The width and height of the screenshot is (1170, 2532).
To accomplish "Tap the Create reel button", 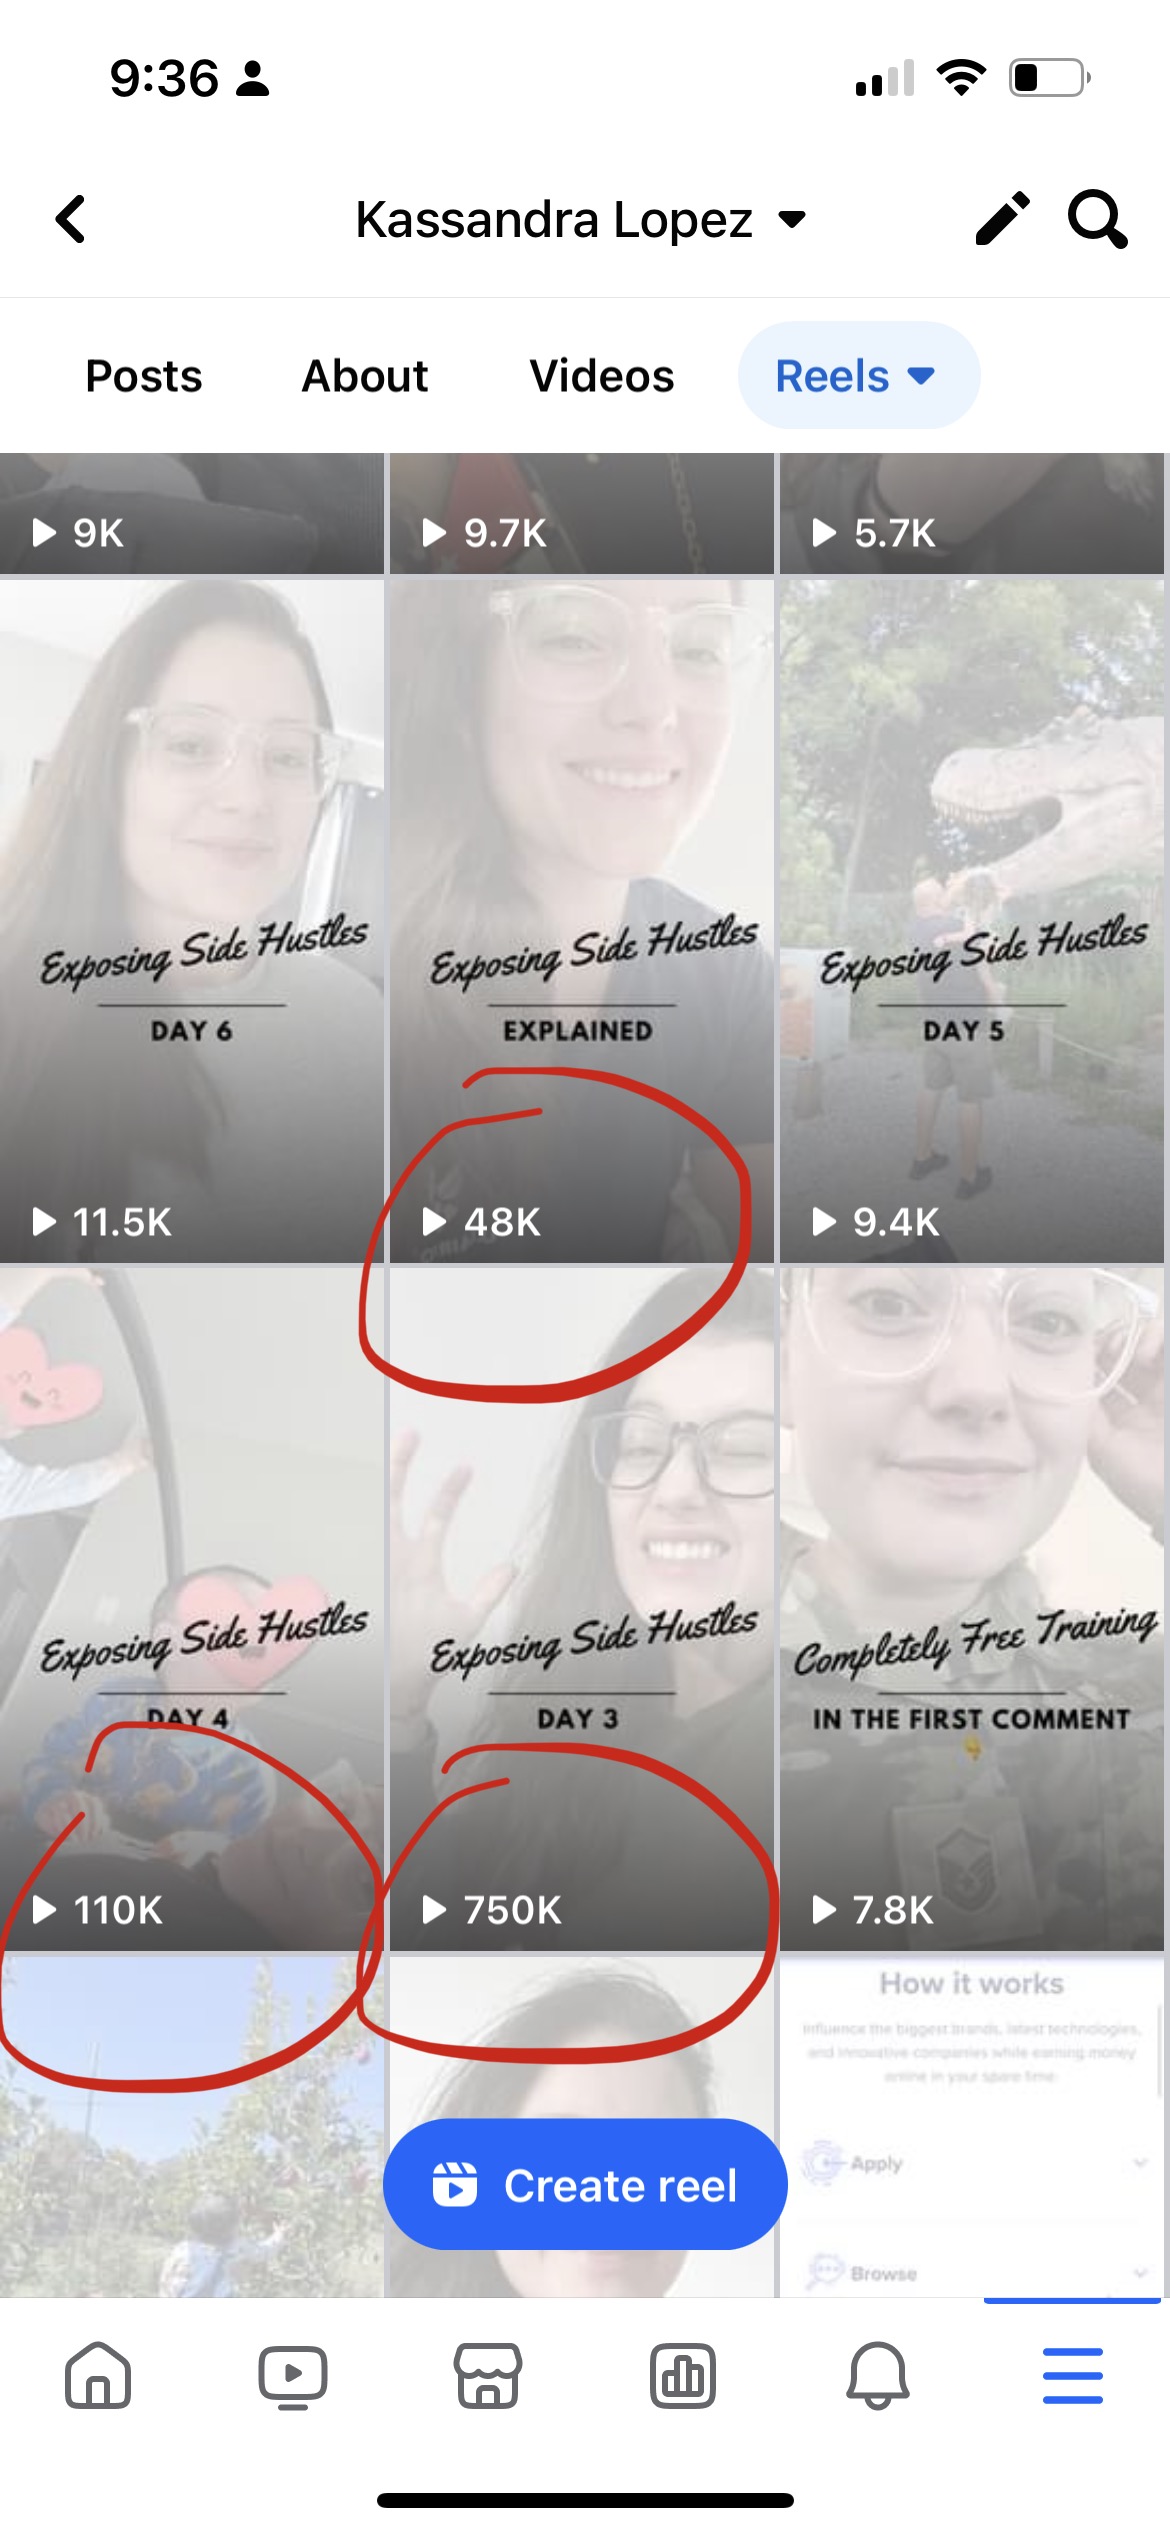I will (x=585, y=2185).
